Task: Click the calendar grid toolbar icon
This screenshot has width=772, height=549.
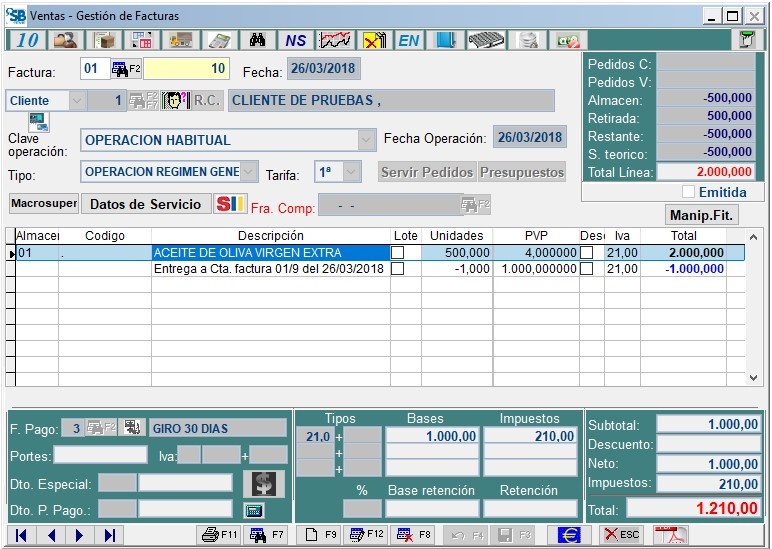Action: (142, 40)
